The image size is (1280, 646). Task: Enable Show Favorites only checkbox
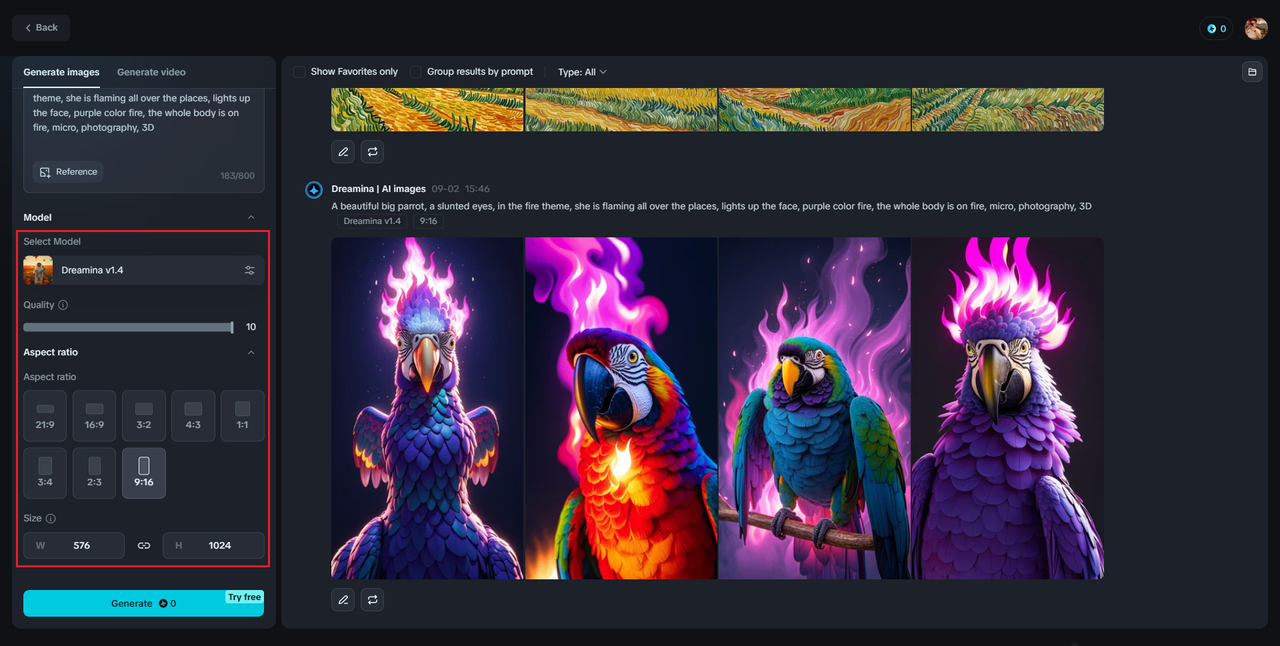pos(299,72)
